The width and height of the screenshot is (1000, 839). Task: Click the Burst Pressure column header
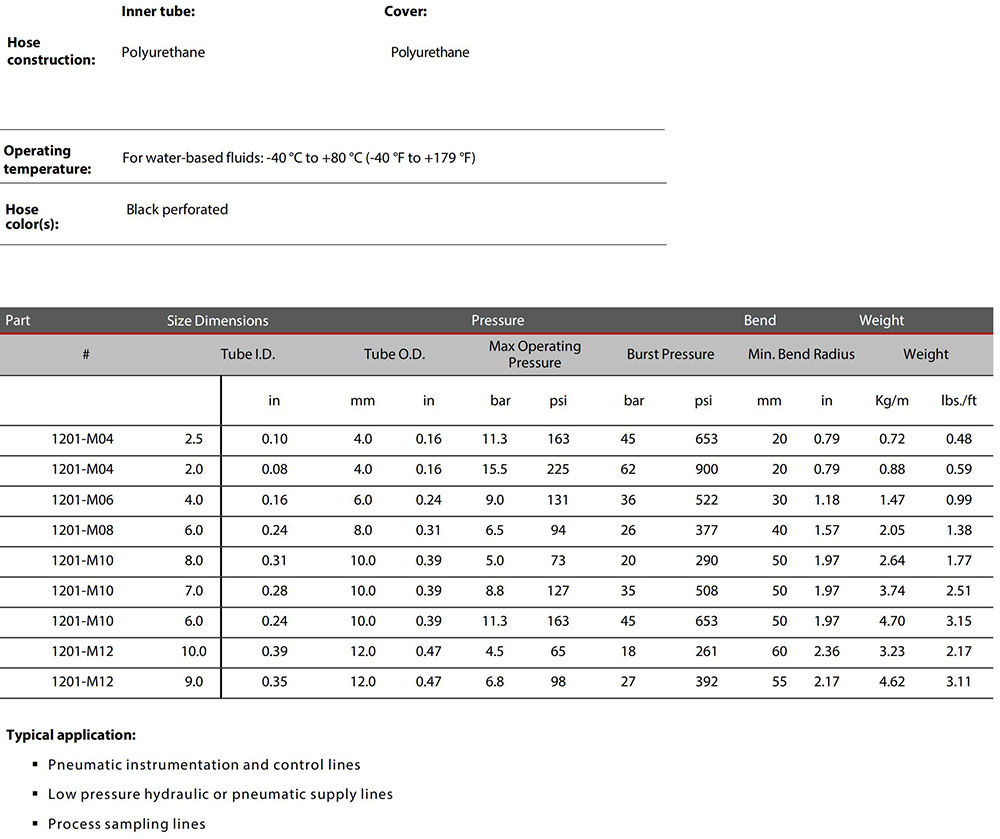tap(670, 354)
